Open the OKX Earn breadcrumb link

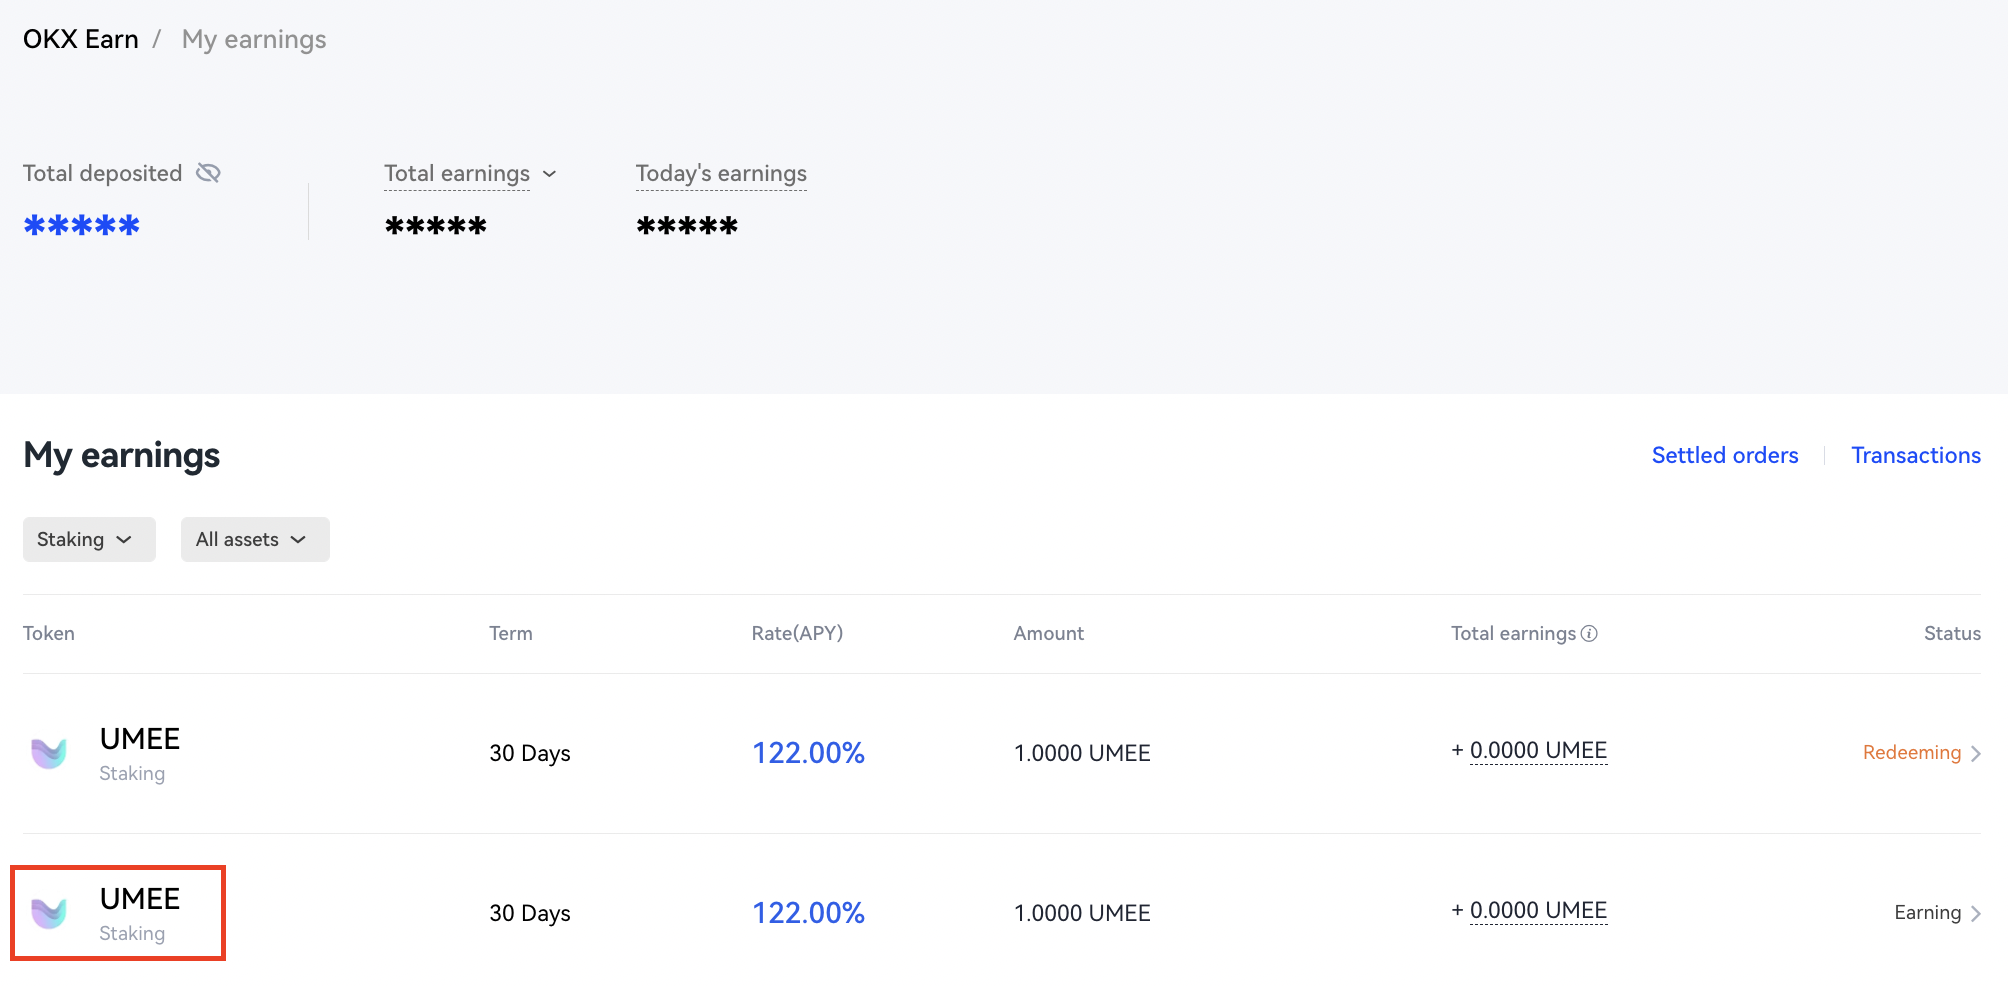[81, 39]
